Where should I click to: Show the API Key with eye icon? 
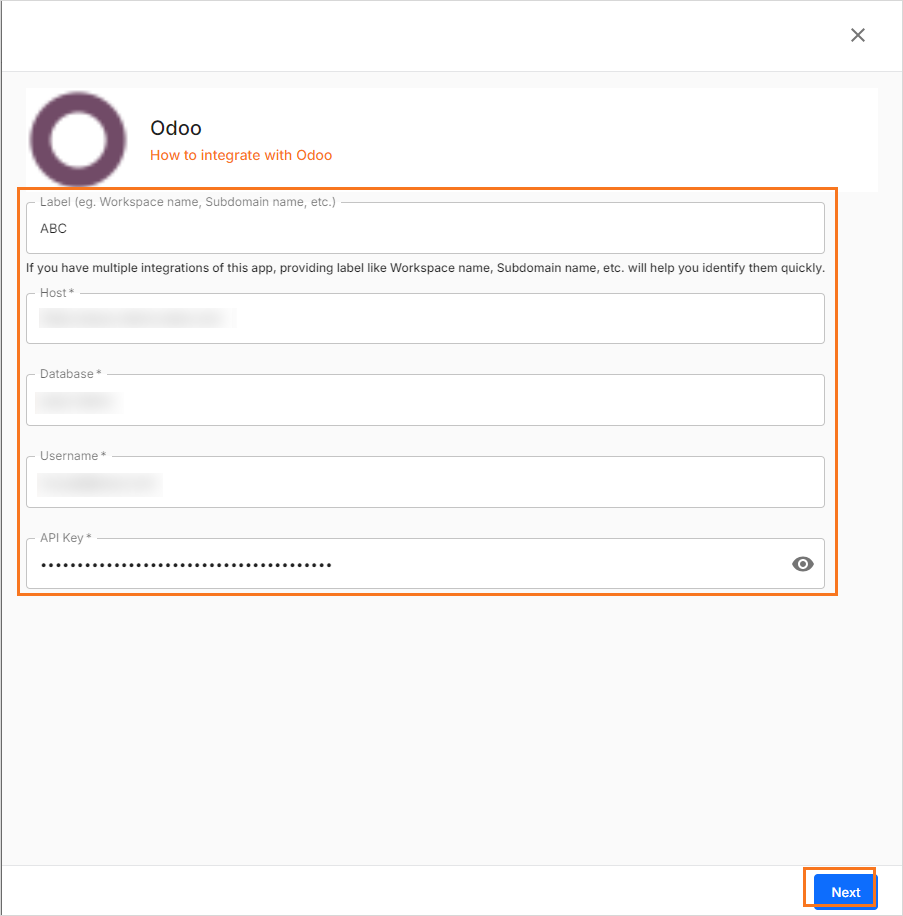pos(803,564)
